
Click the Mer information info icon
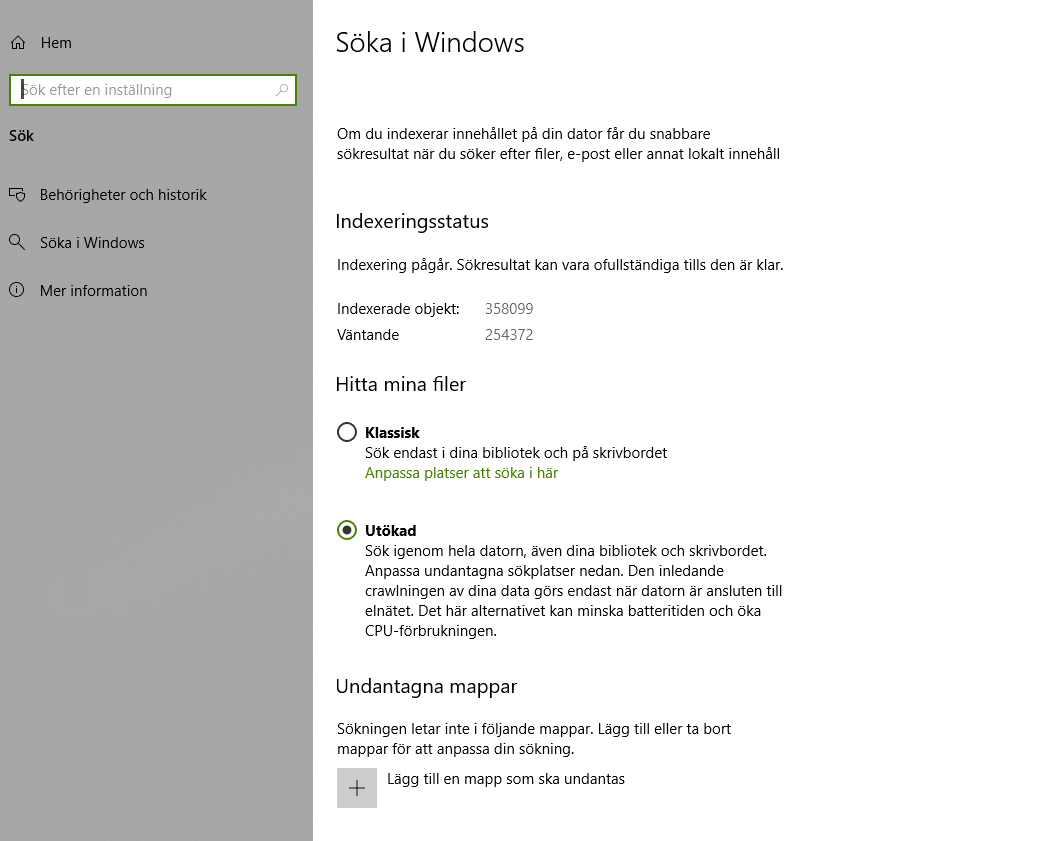click(x=18, y=290)
